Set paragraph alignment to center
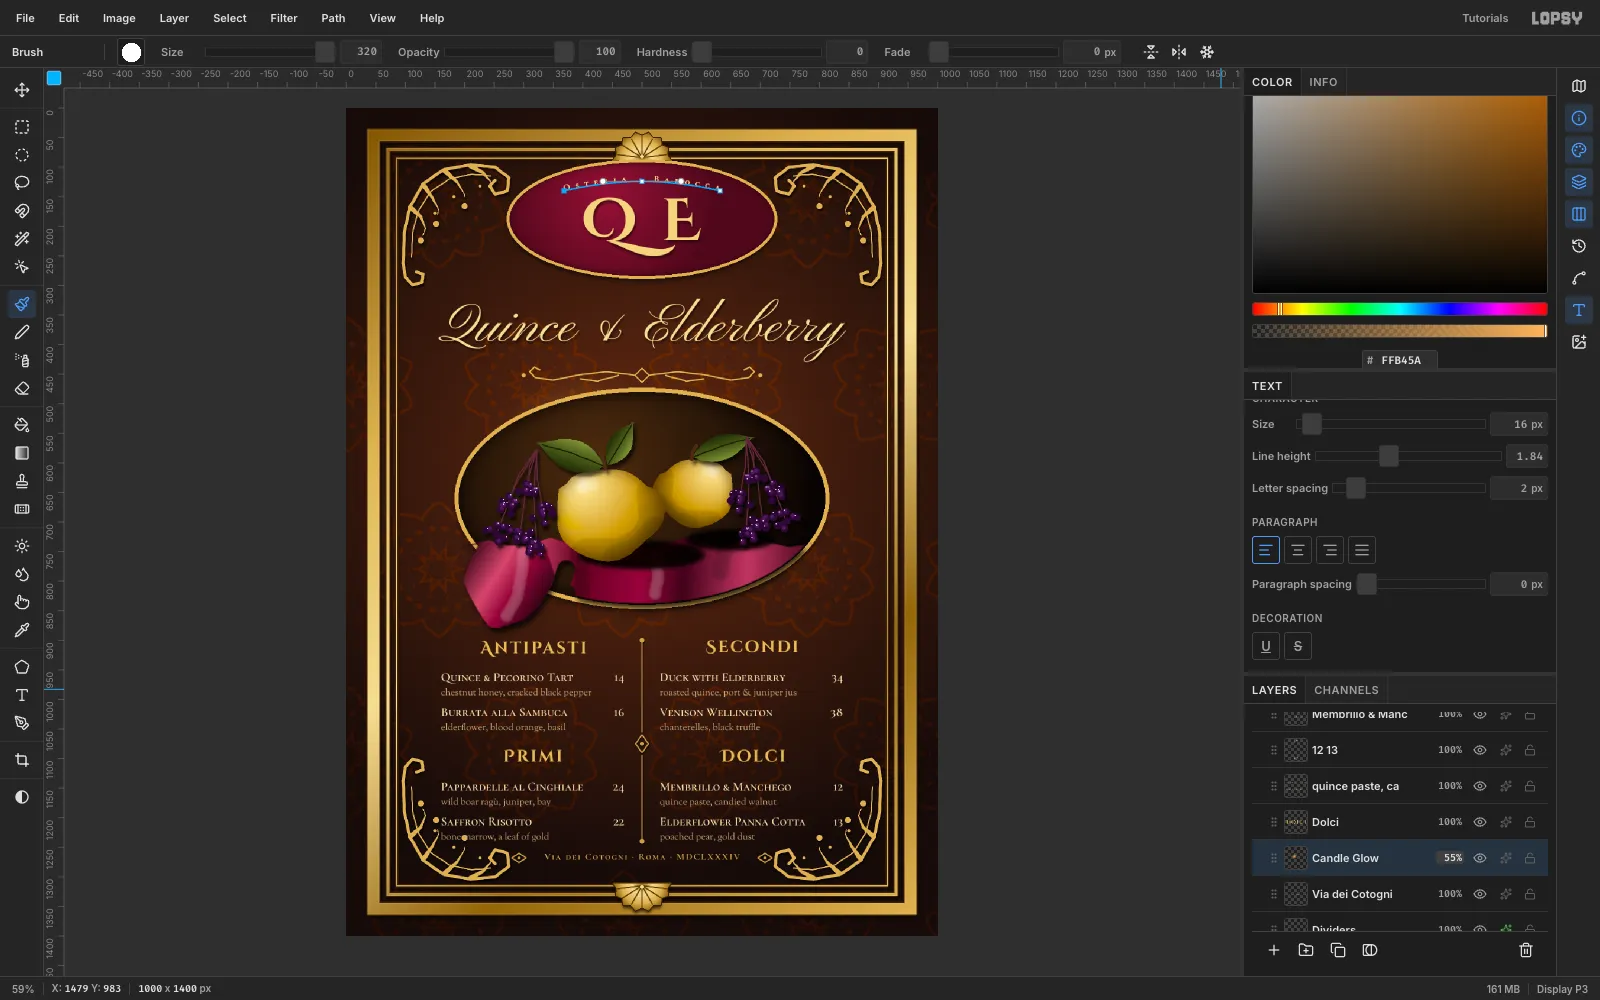Screen dimensions: 1600x1000 point(1298,550)
